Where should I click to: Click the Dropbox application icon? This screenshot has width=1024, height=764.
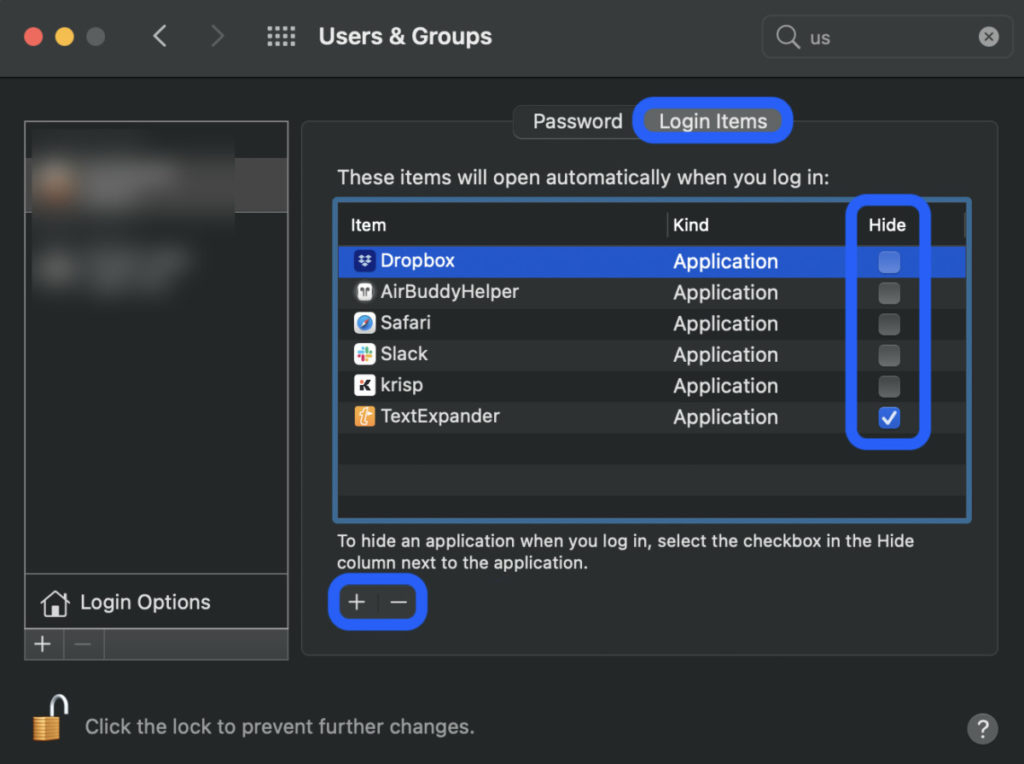pyautogui.click(x=363, y=261)
